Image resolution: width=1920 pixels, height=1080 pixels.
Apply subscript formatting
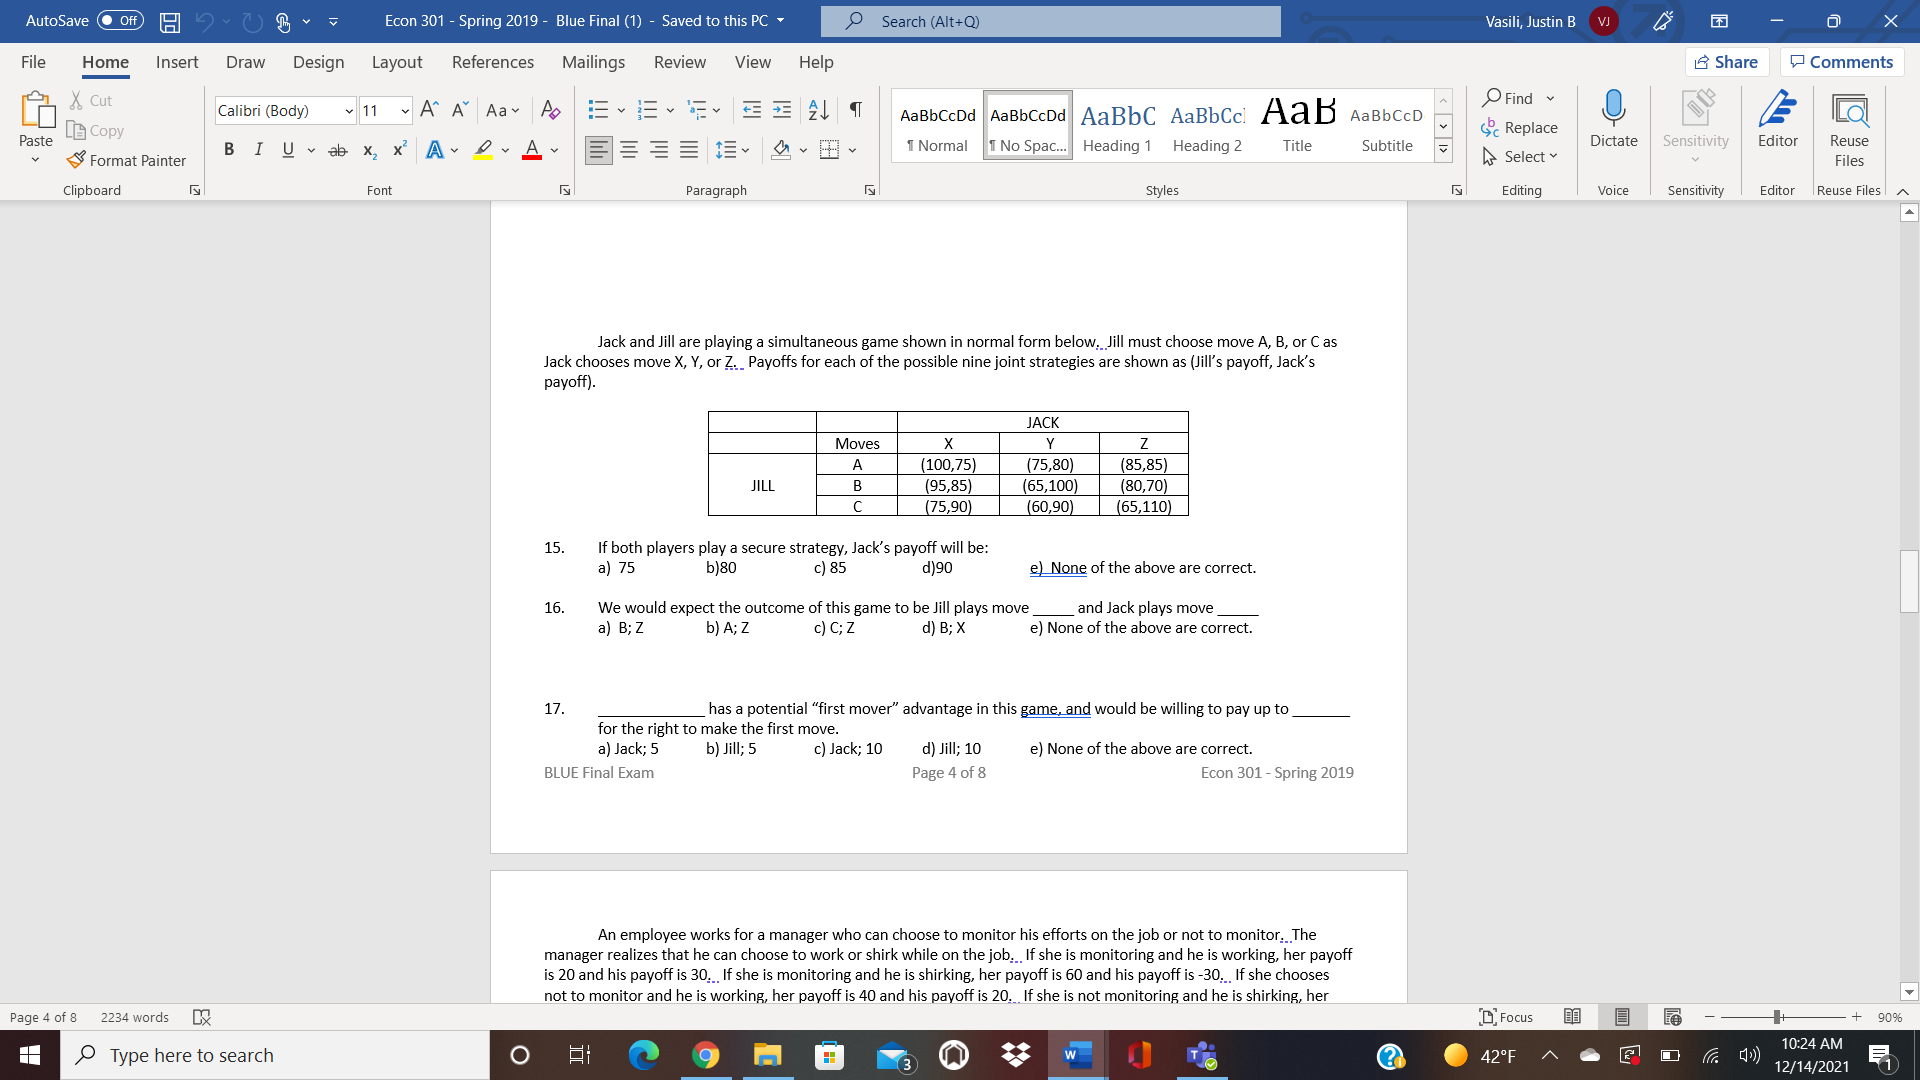click(368, 149)
